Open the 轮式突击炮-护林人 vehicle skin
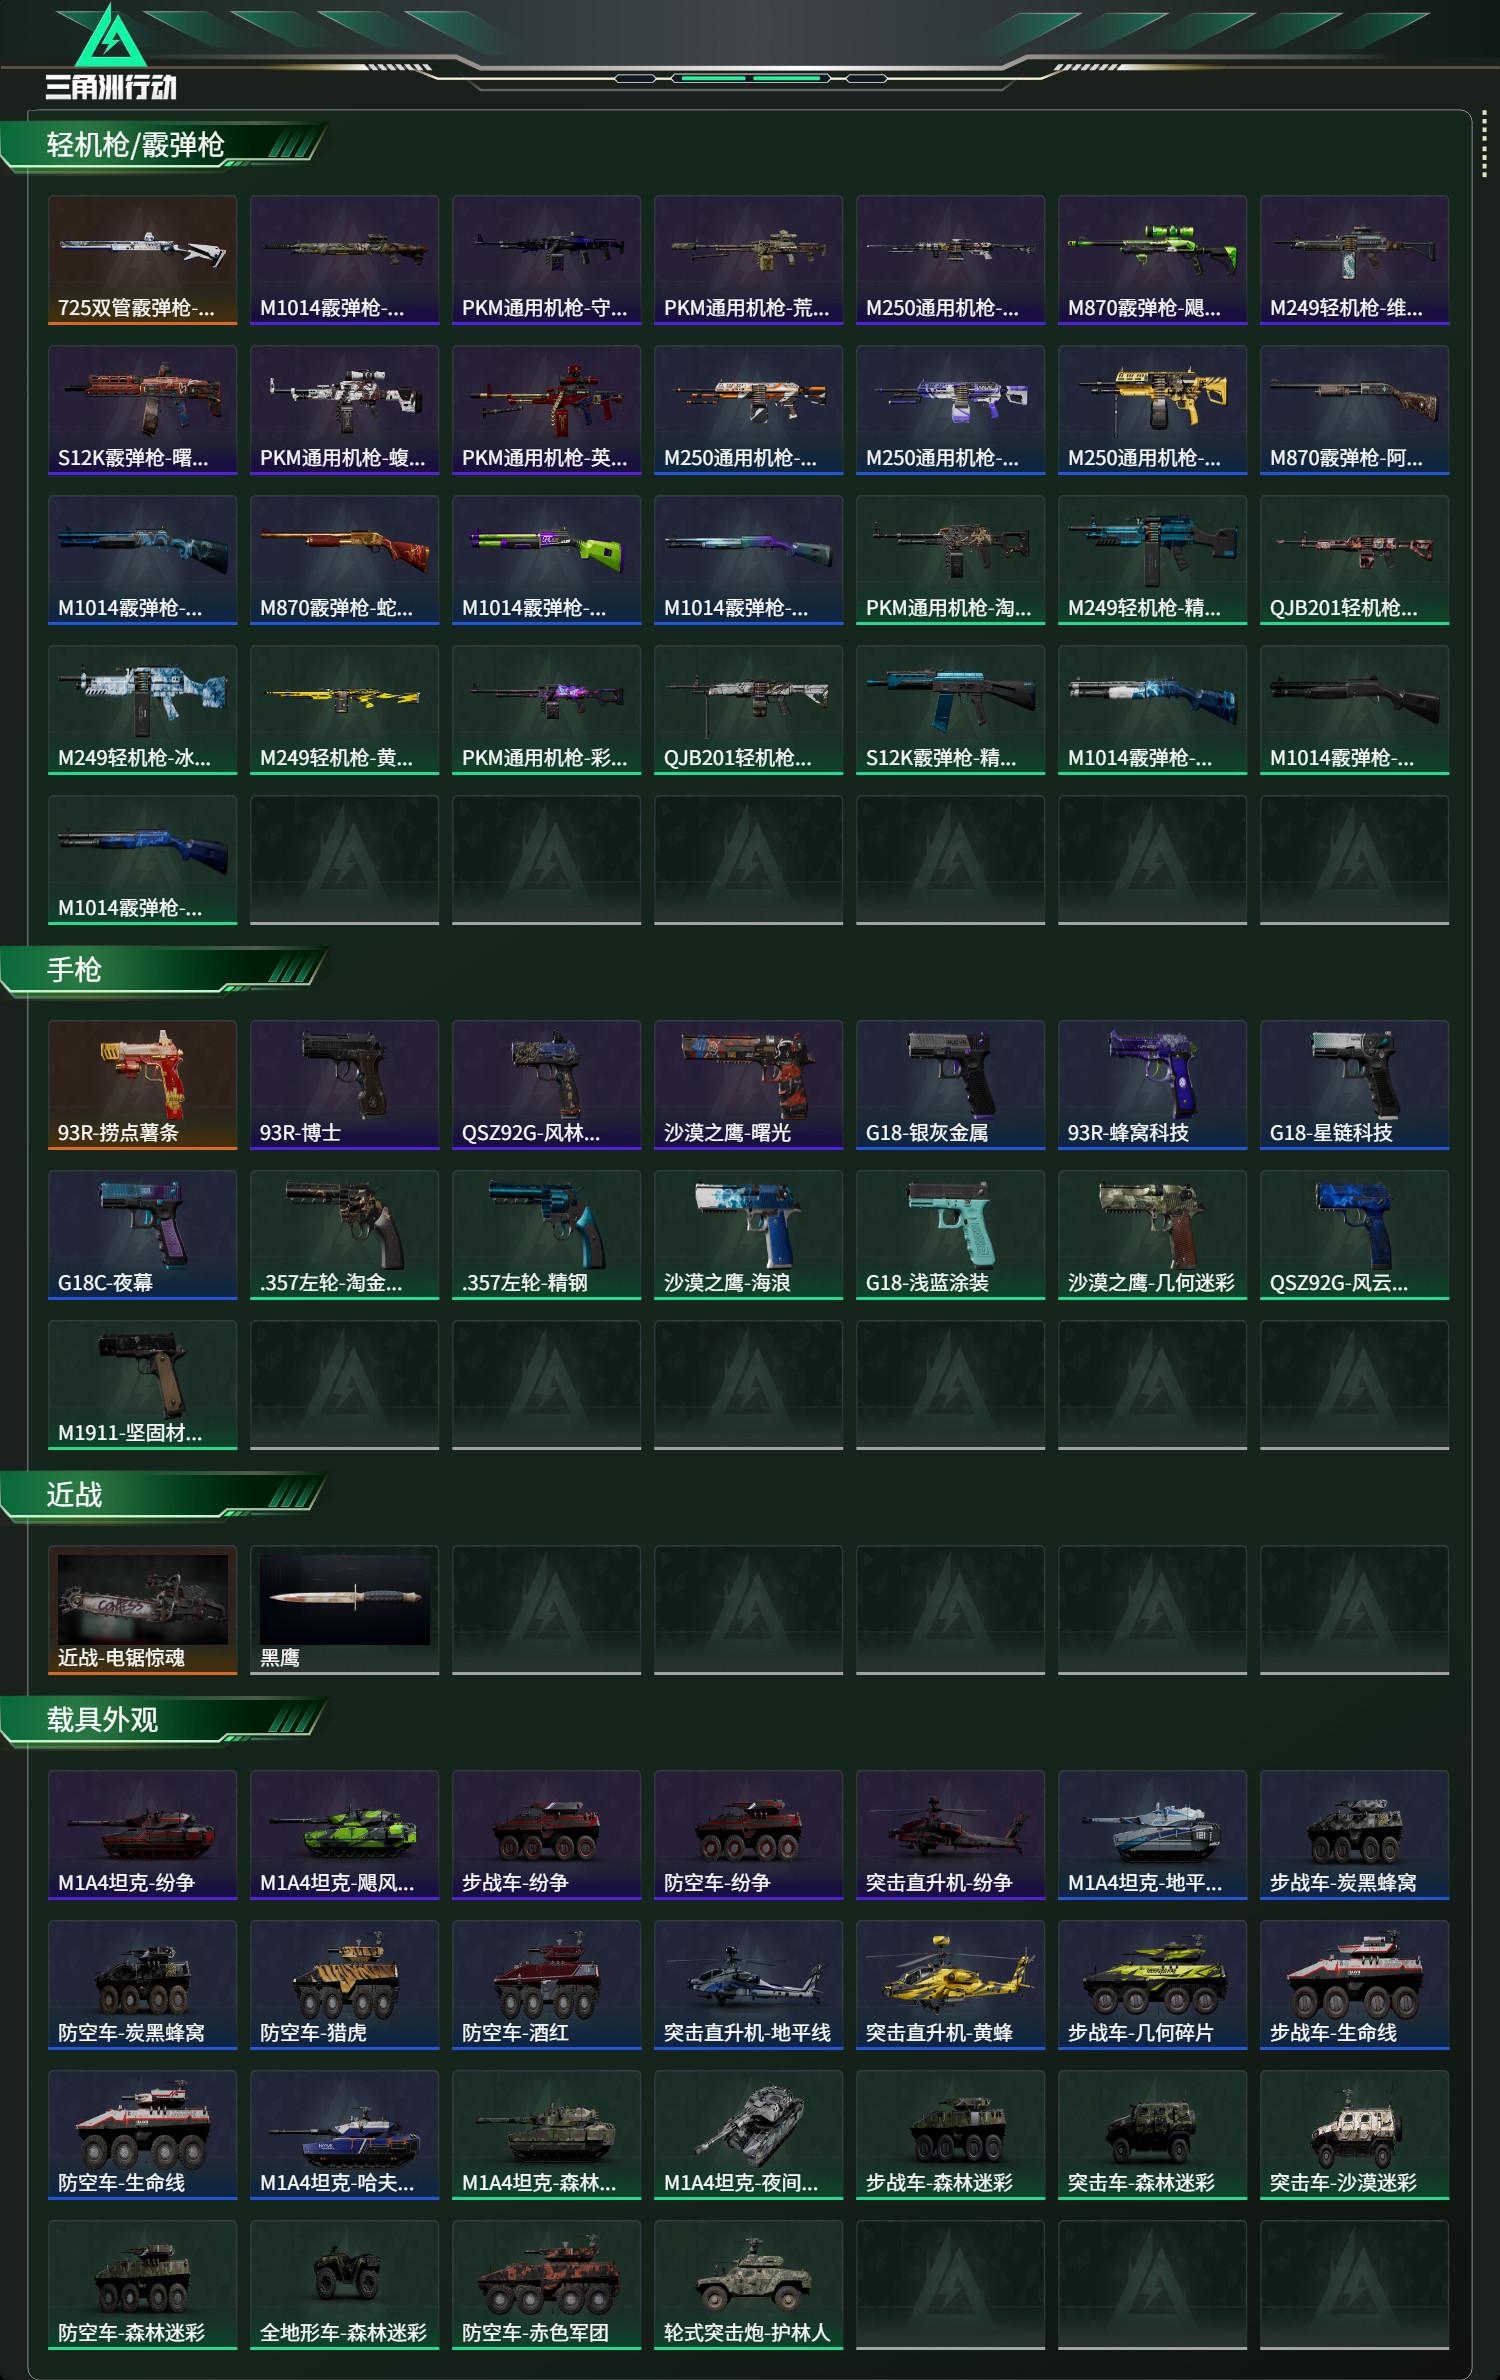 click(x=749, y=2285)
